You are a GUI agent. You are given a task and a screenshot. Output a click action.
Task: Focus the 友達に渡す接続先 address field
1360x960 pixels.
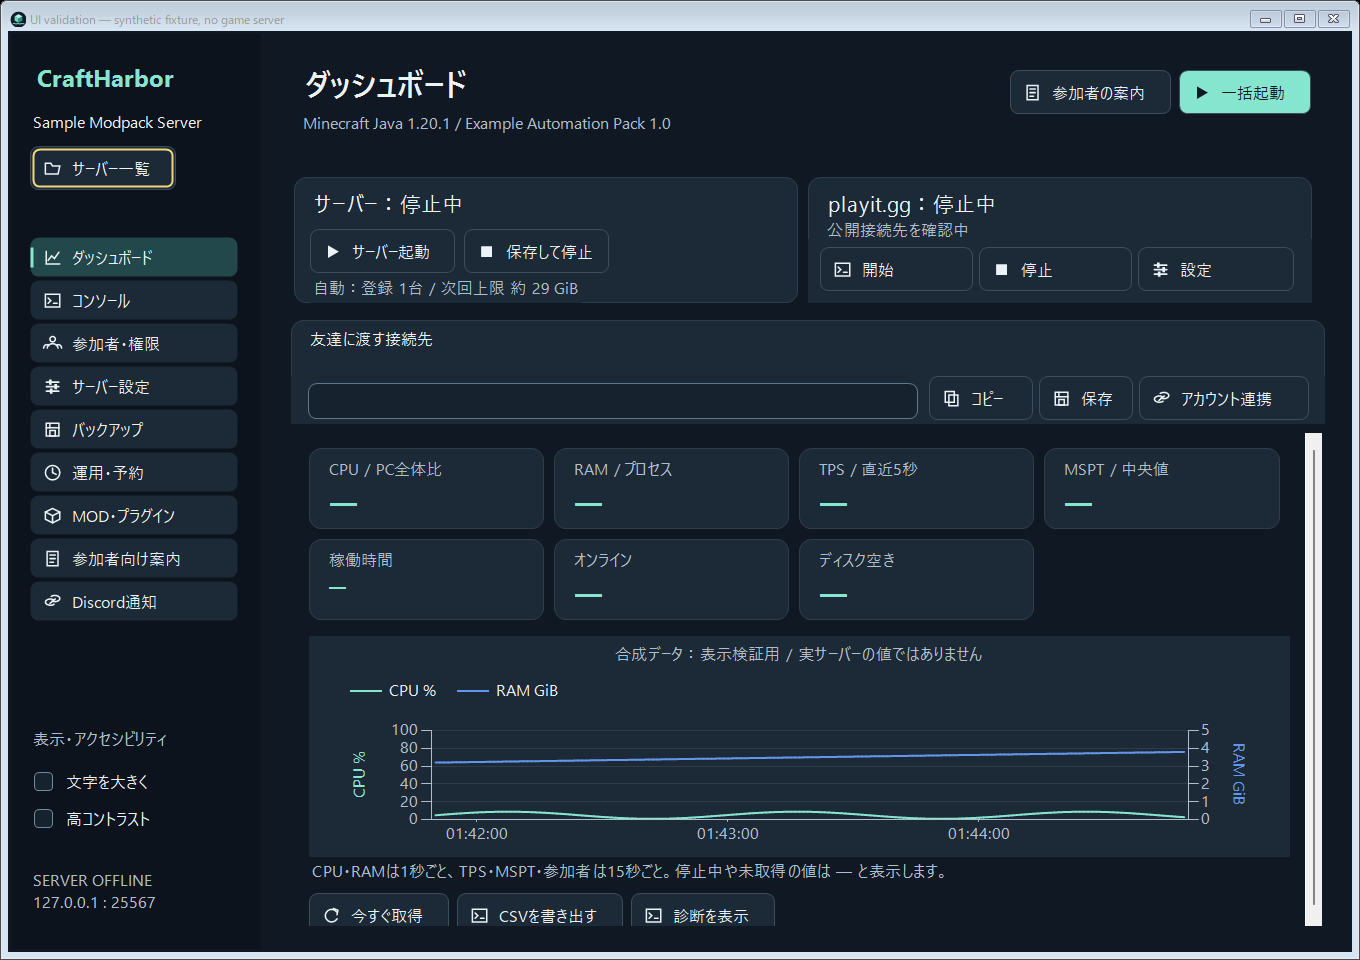pyautogui.click(x=613, y=401)
